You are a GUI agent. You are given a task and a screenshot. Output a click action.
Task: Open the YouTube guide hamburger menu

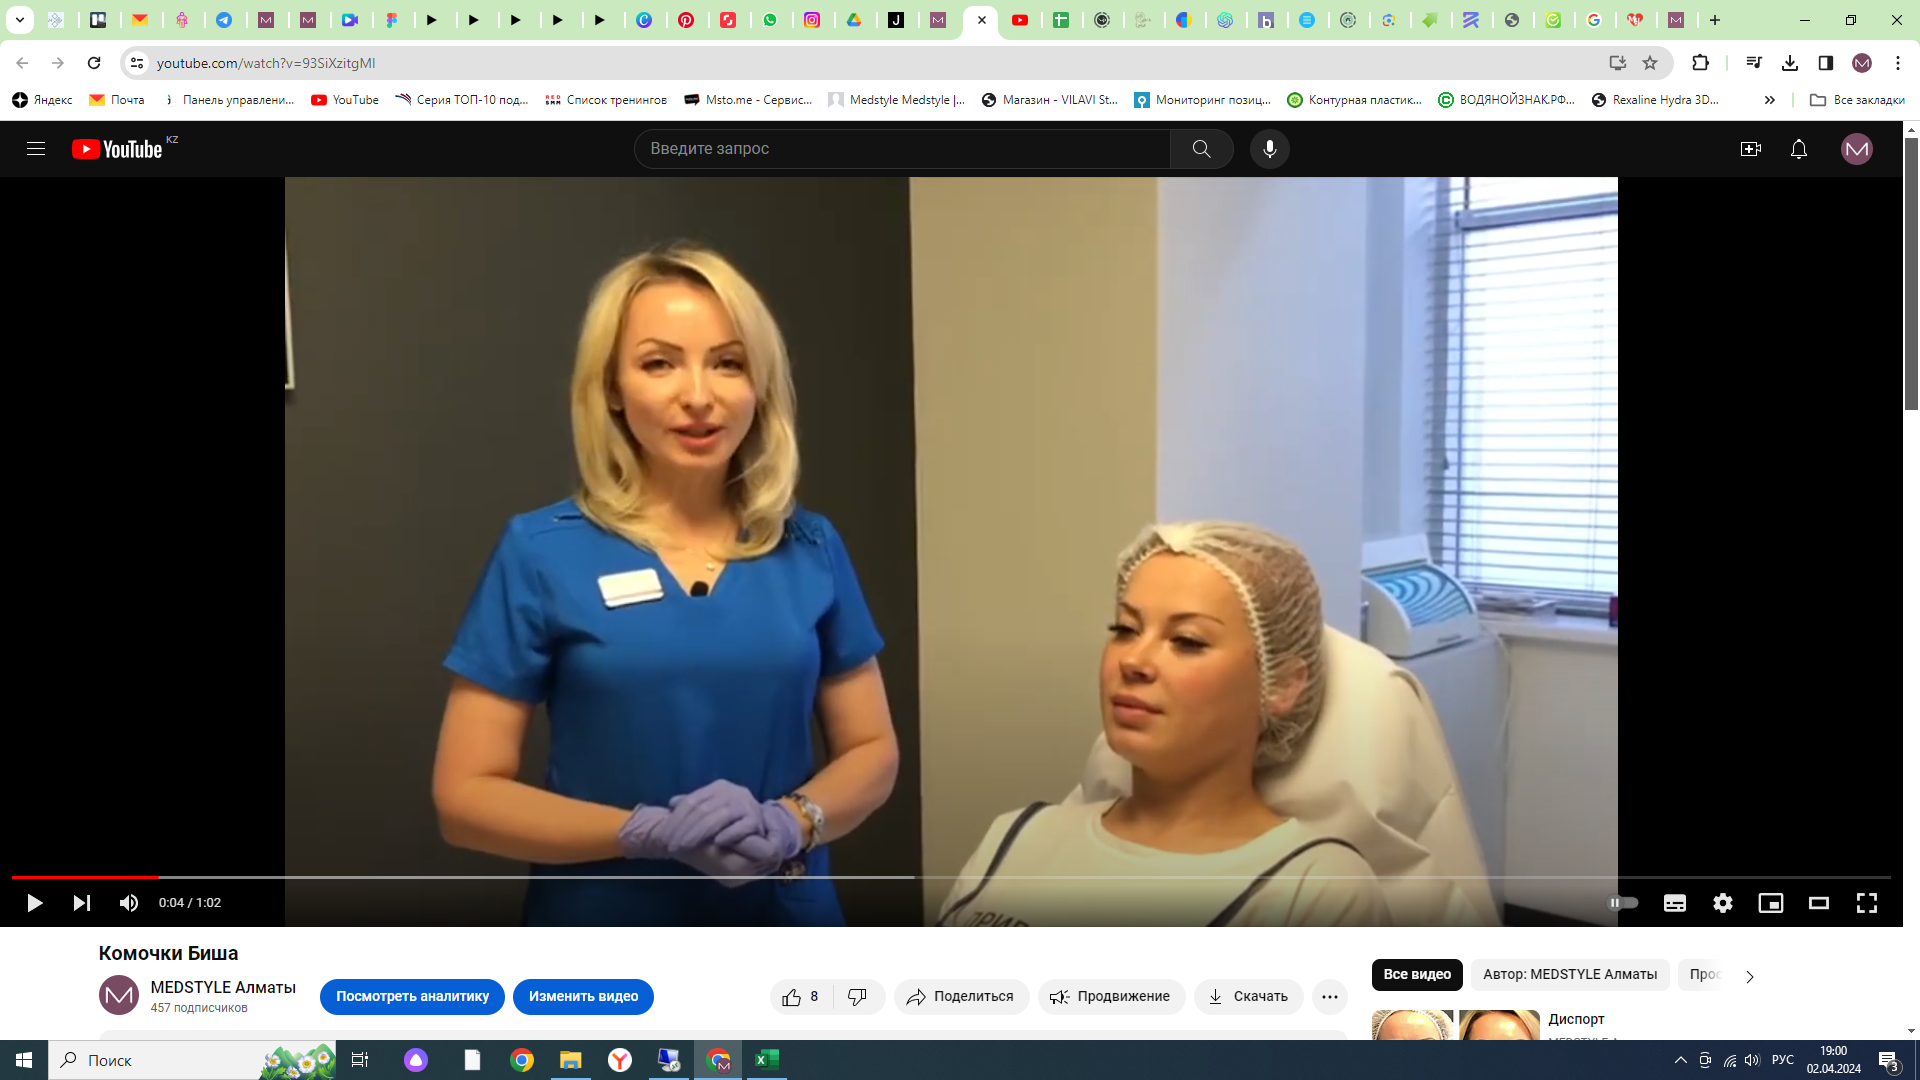[x=36, y=149]
